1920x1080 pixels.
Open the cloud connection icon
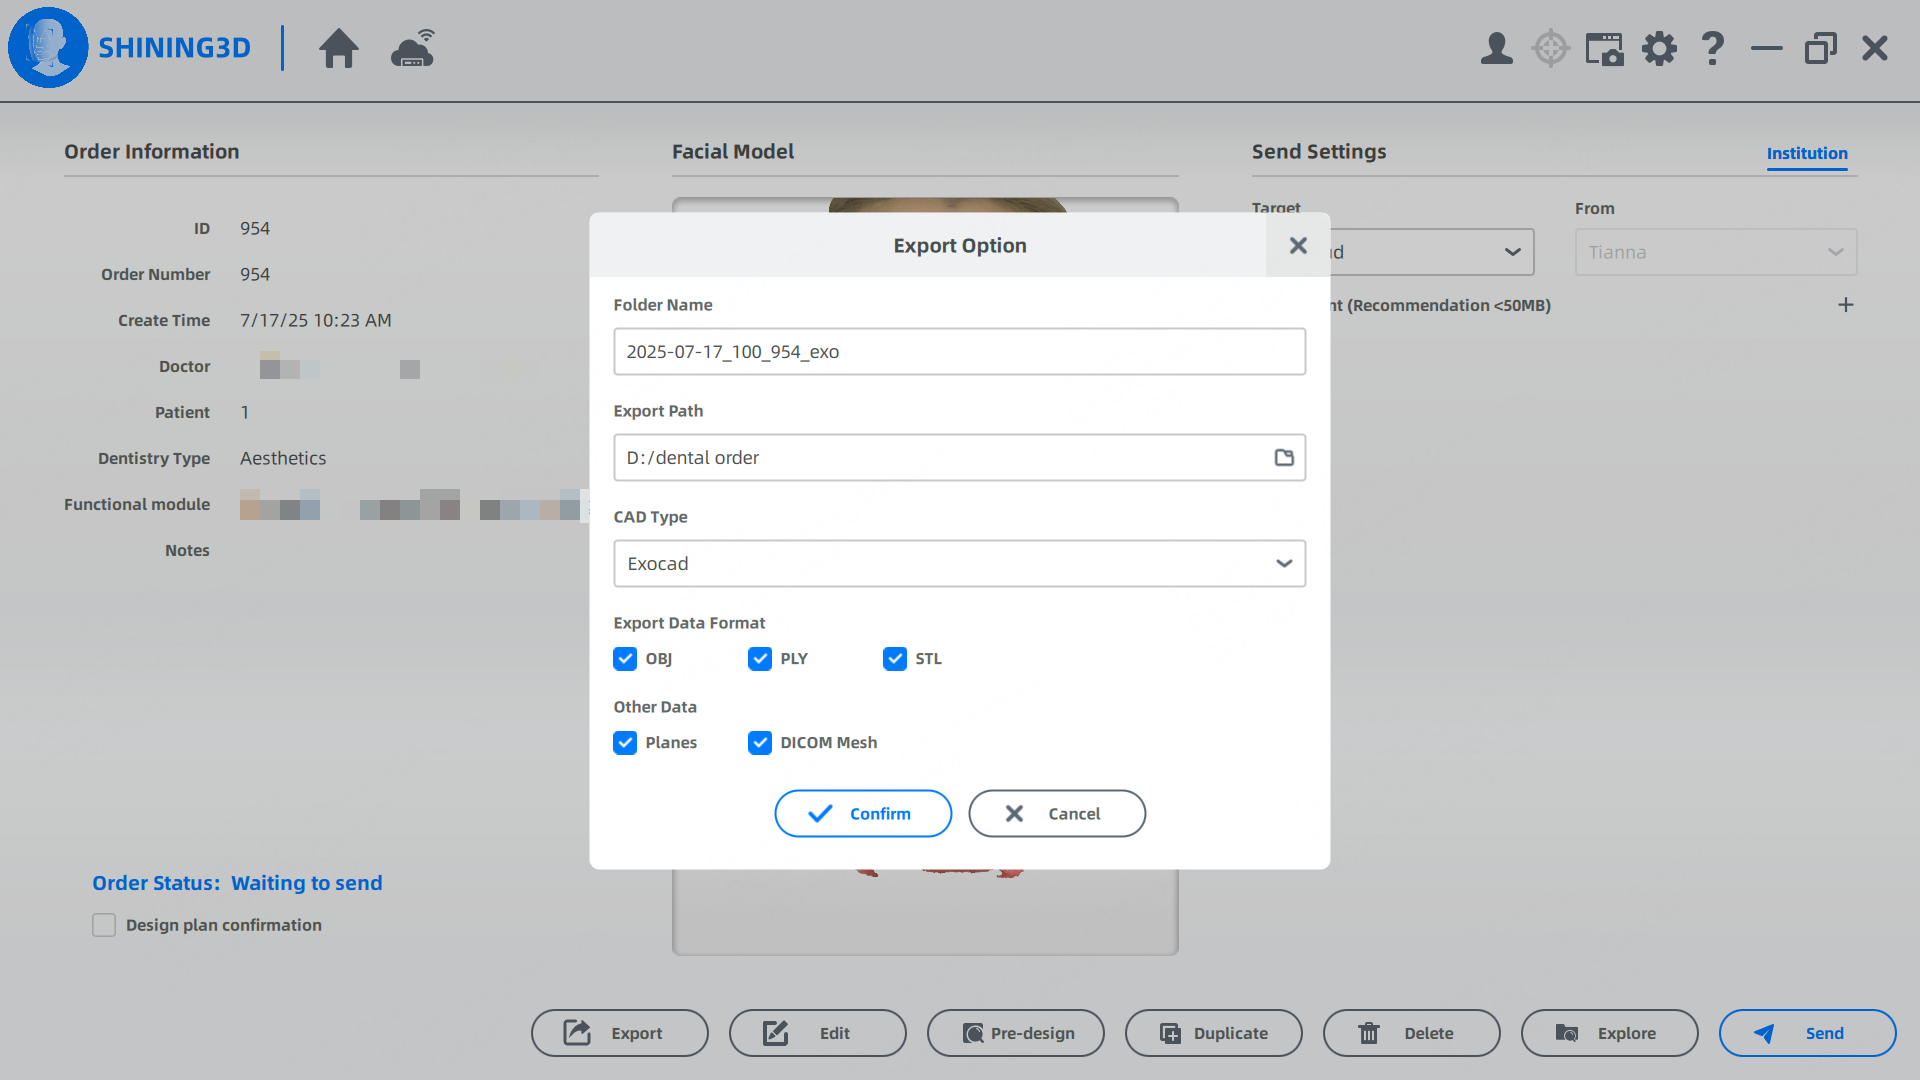point(412,48)
